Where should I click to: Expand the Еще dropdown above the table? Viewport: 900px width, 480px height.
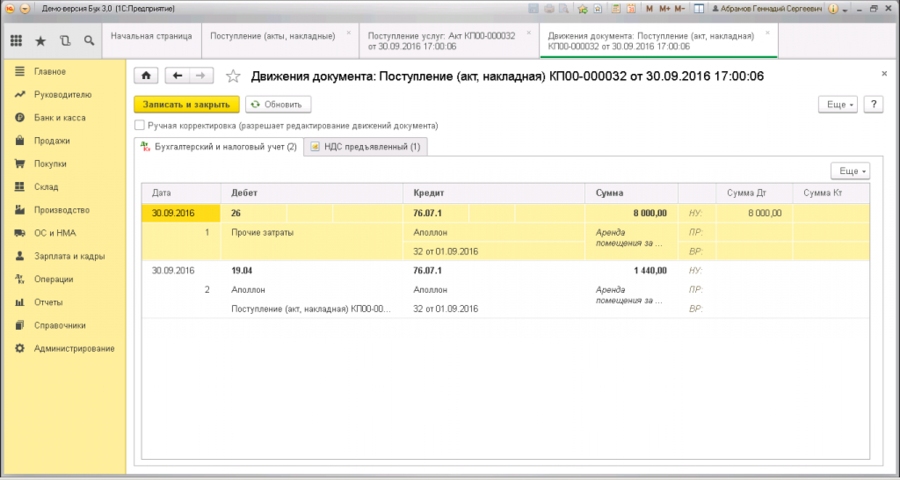click(x=850, y=171)
